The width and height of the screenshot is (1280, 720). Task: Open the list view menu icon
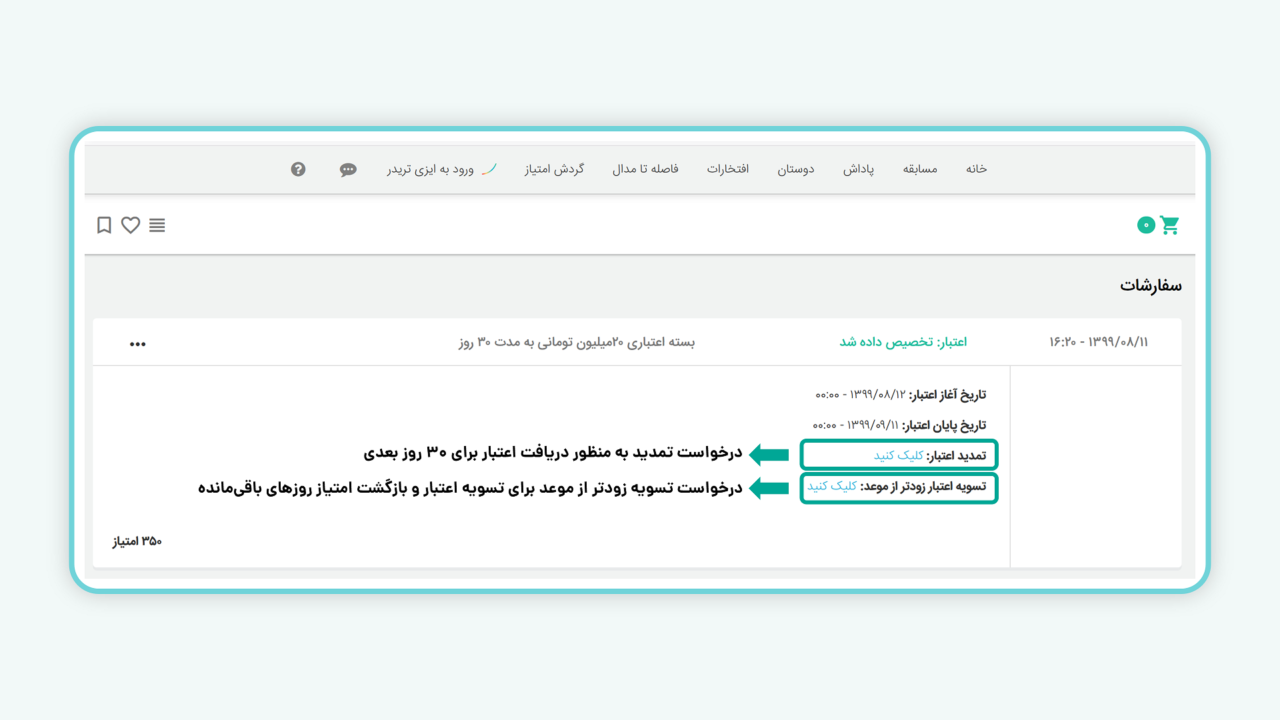tap(157, 225)
